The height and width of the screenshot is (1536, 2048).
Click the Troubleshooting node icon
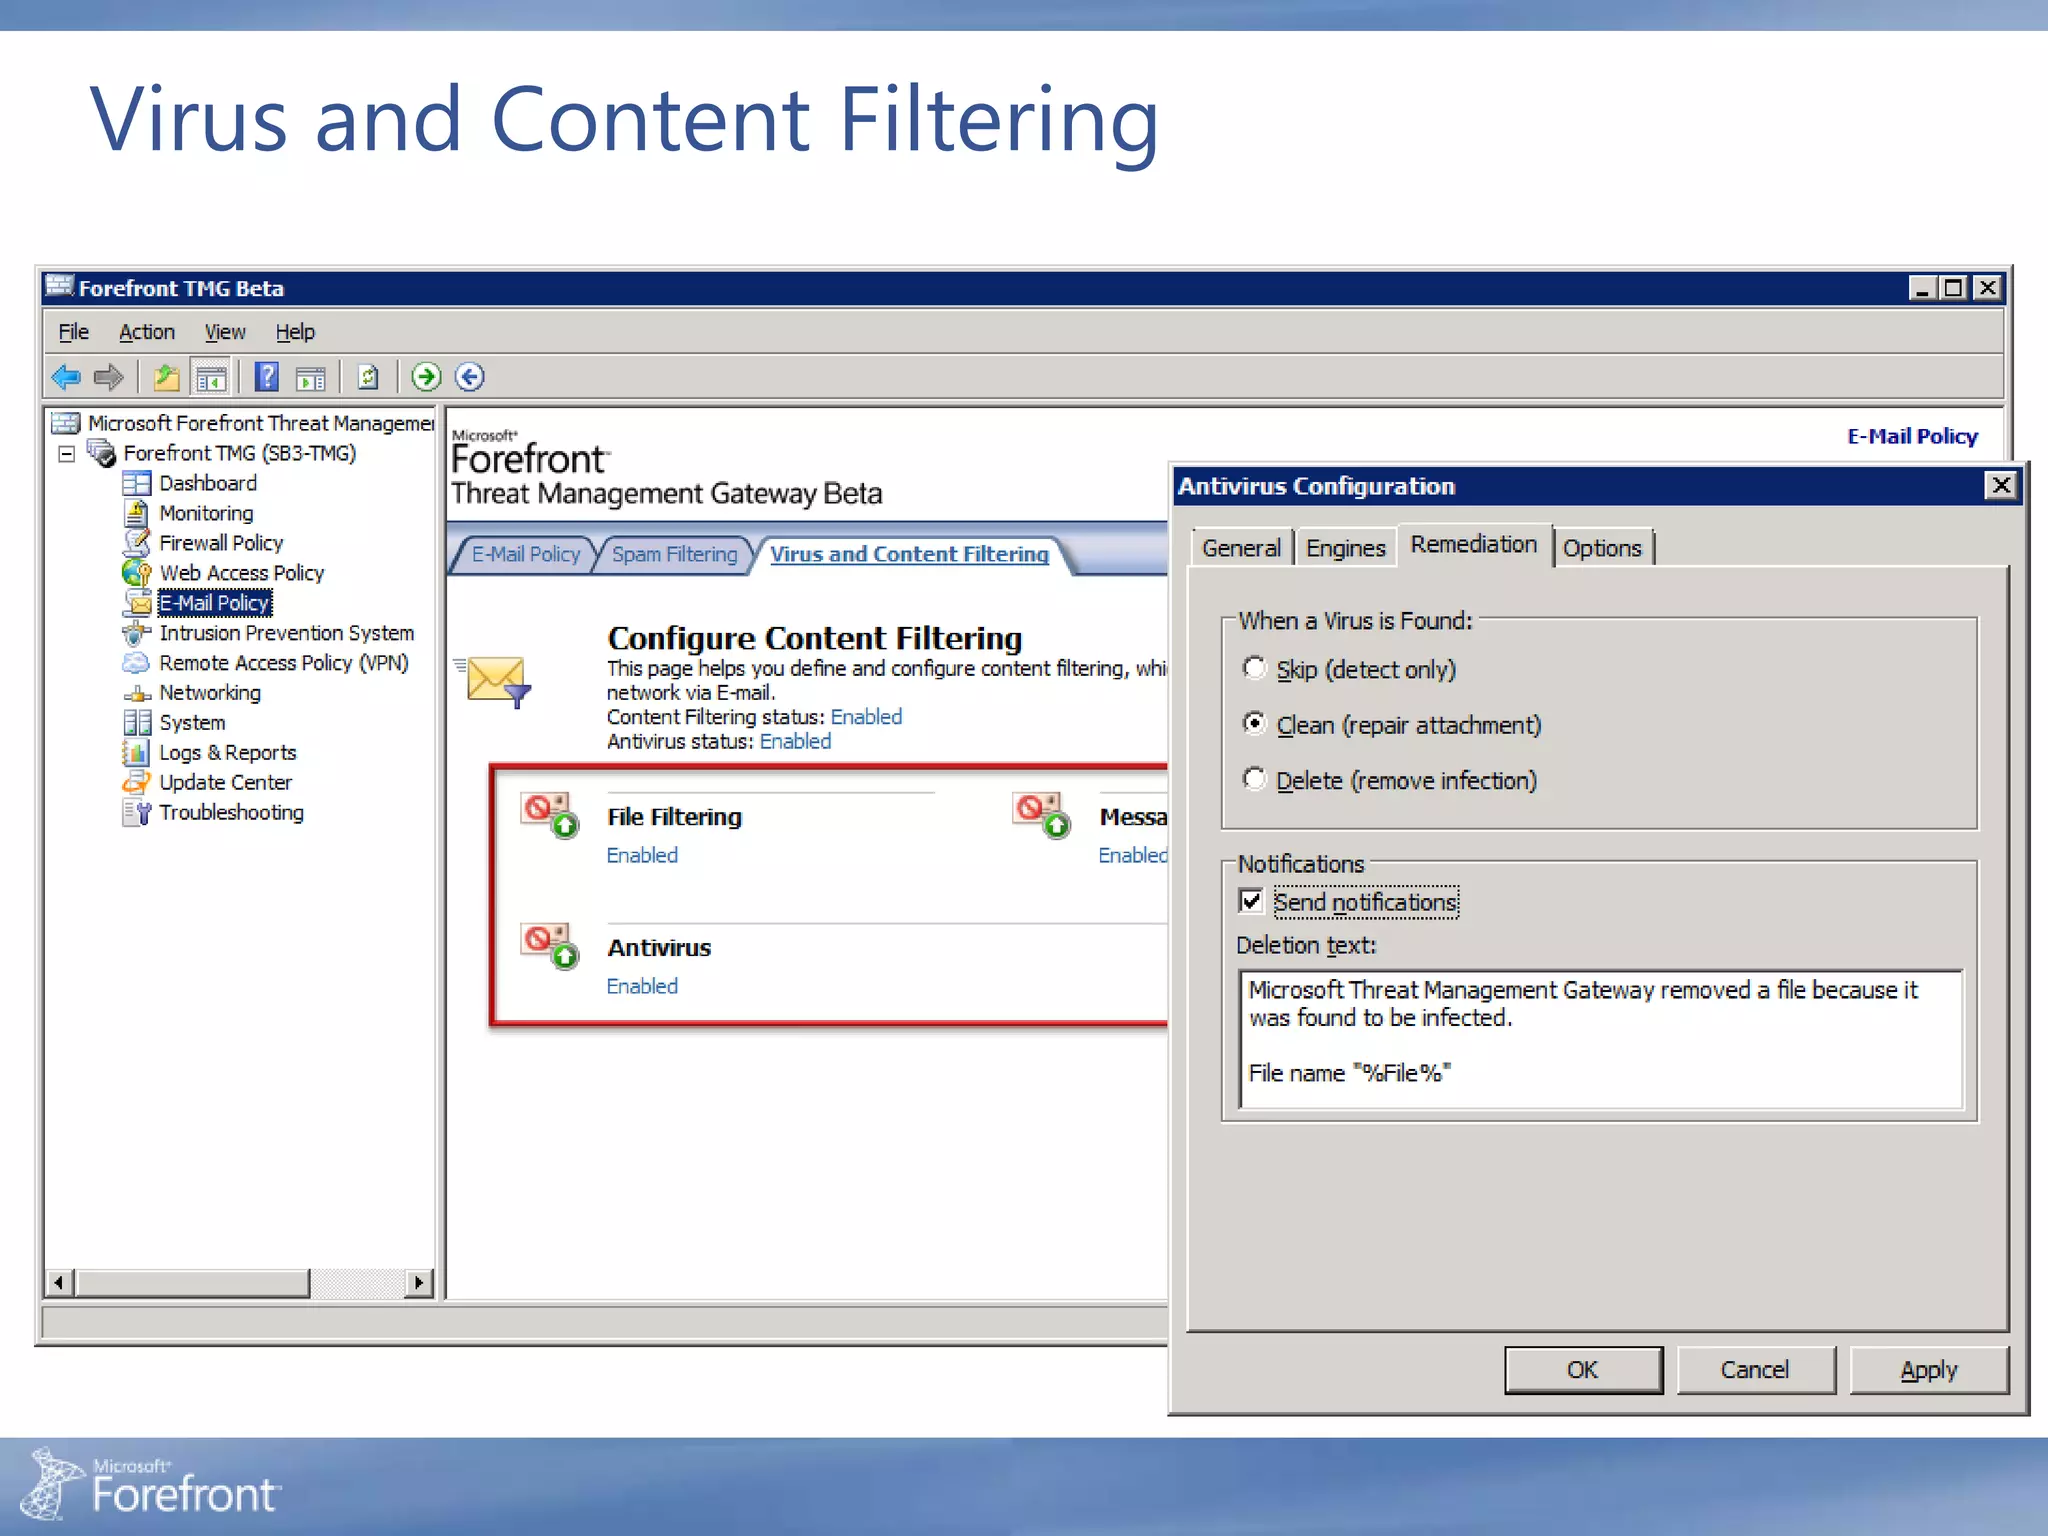[x=136, y=812]
